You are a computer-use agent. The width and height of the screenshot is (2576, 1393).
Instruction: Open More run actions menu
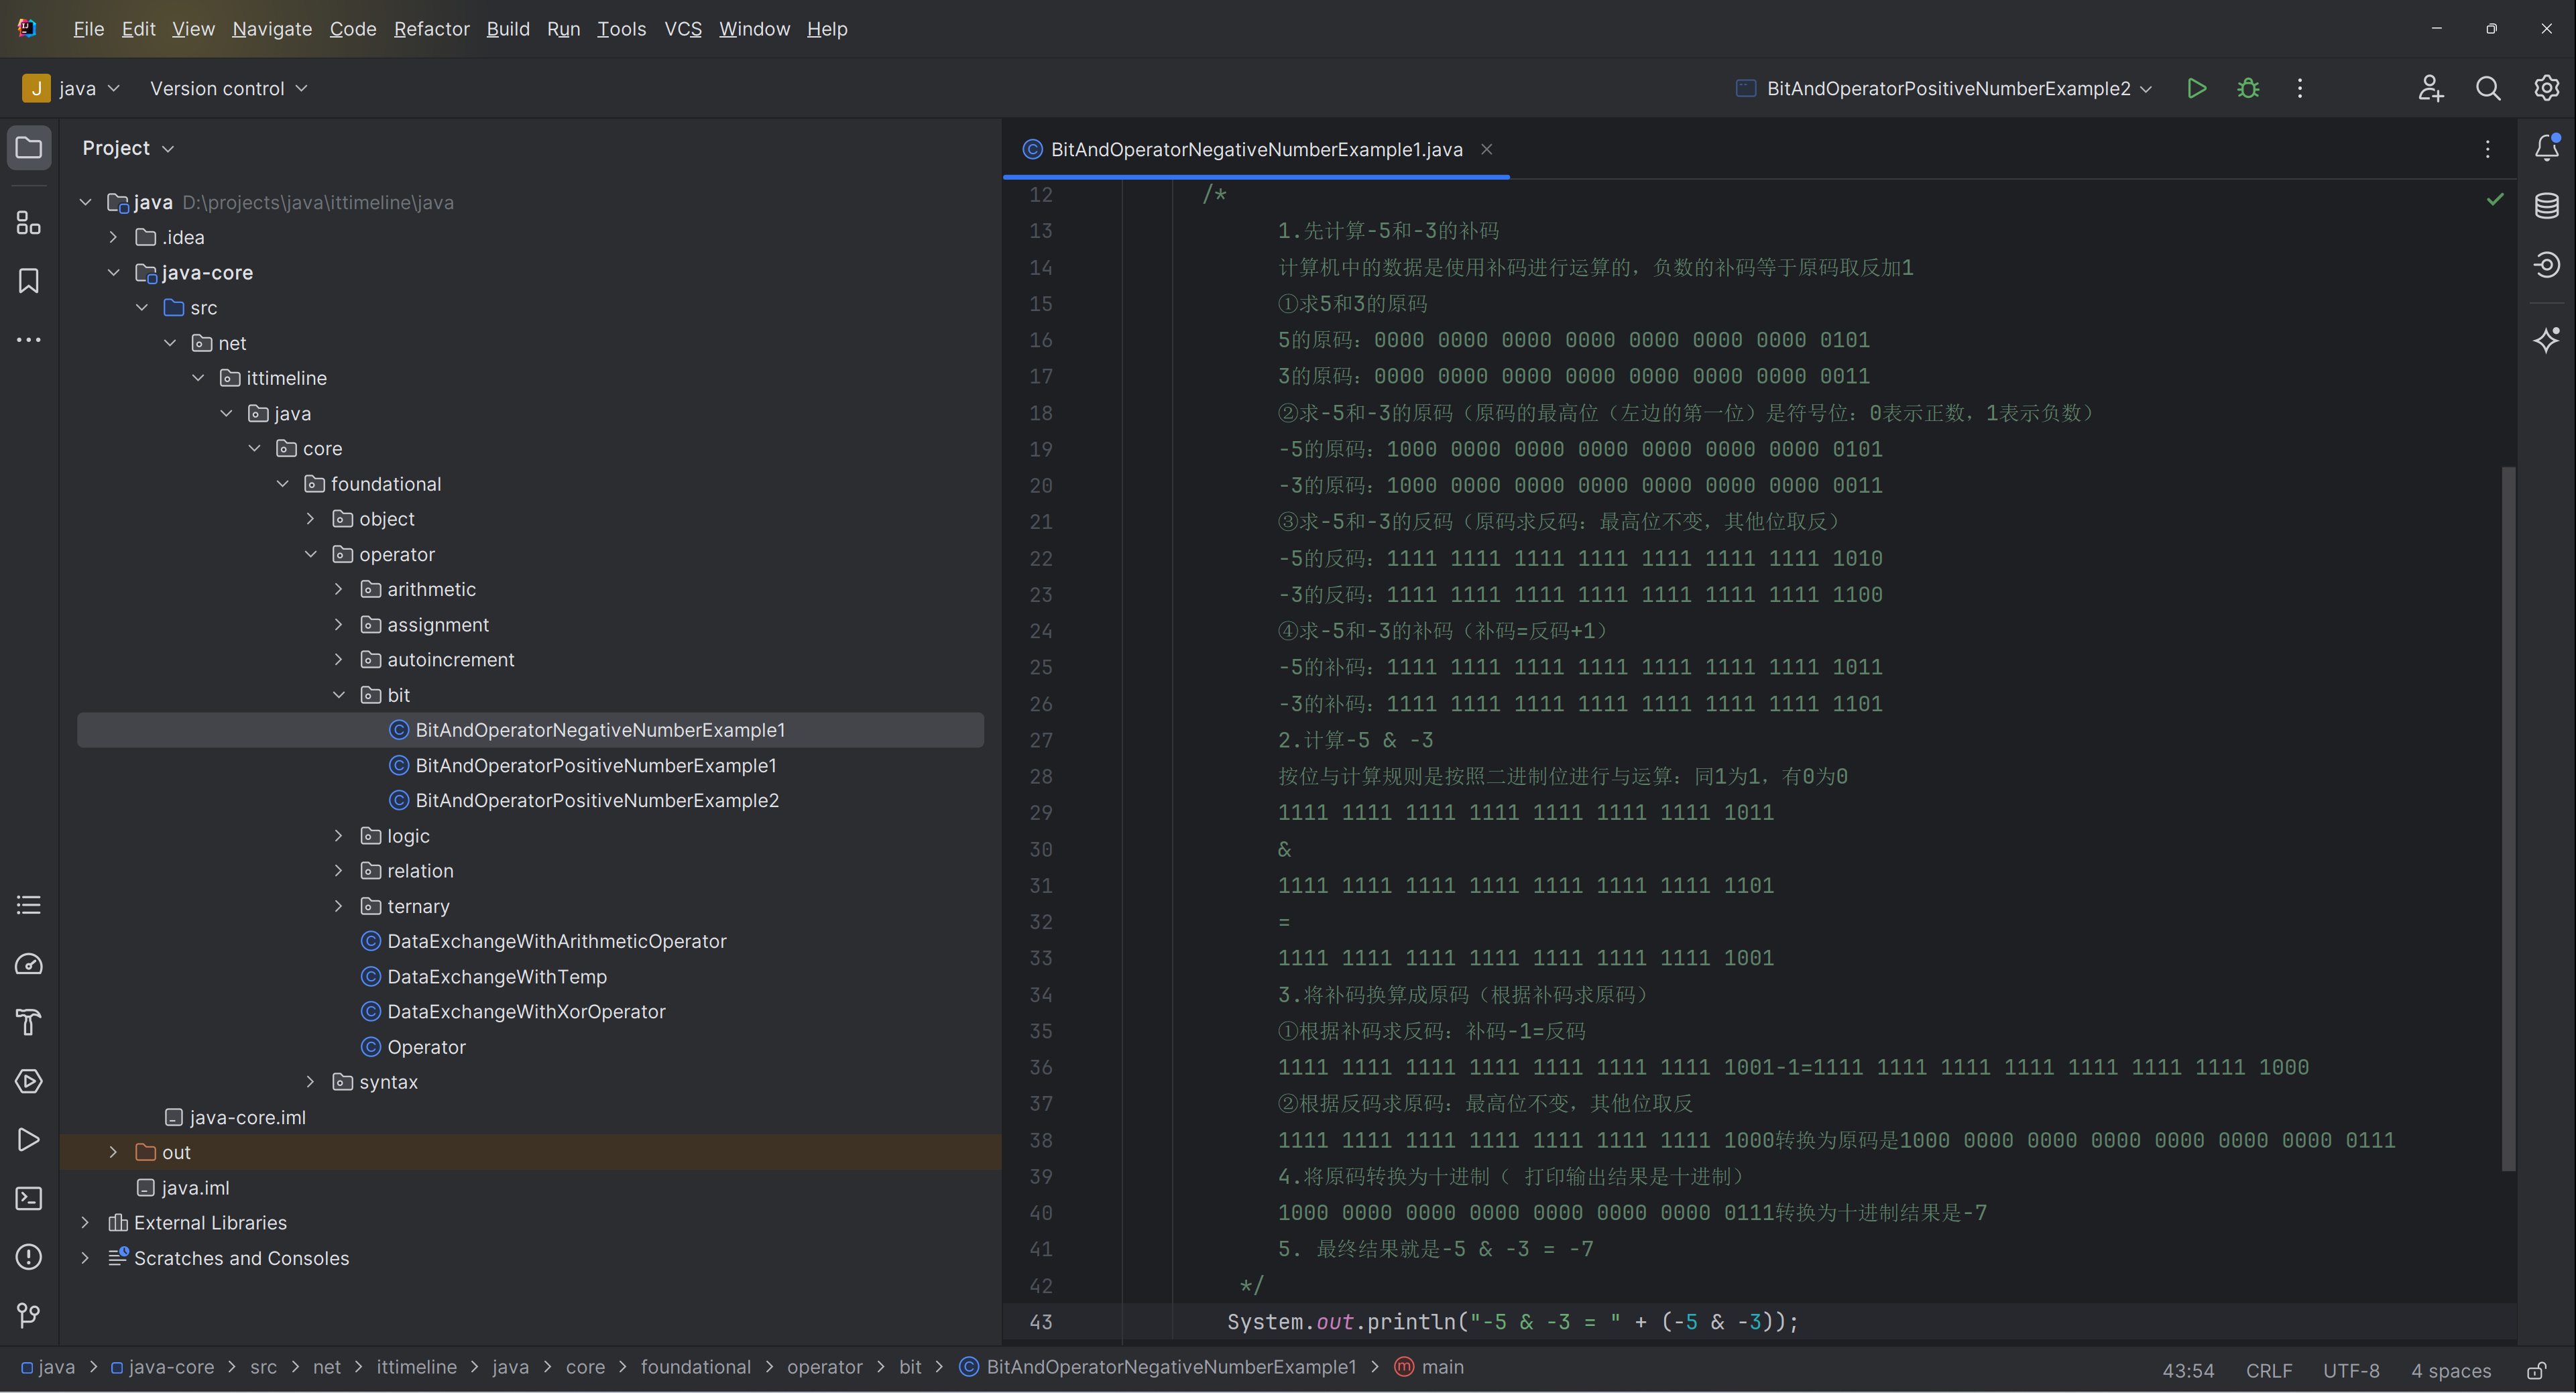coord(2300,88)
